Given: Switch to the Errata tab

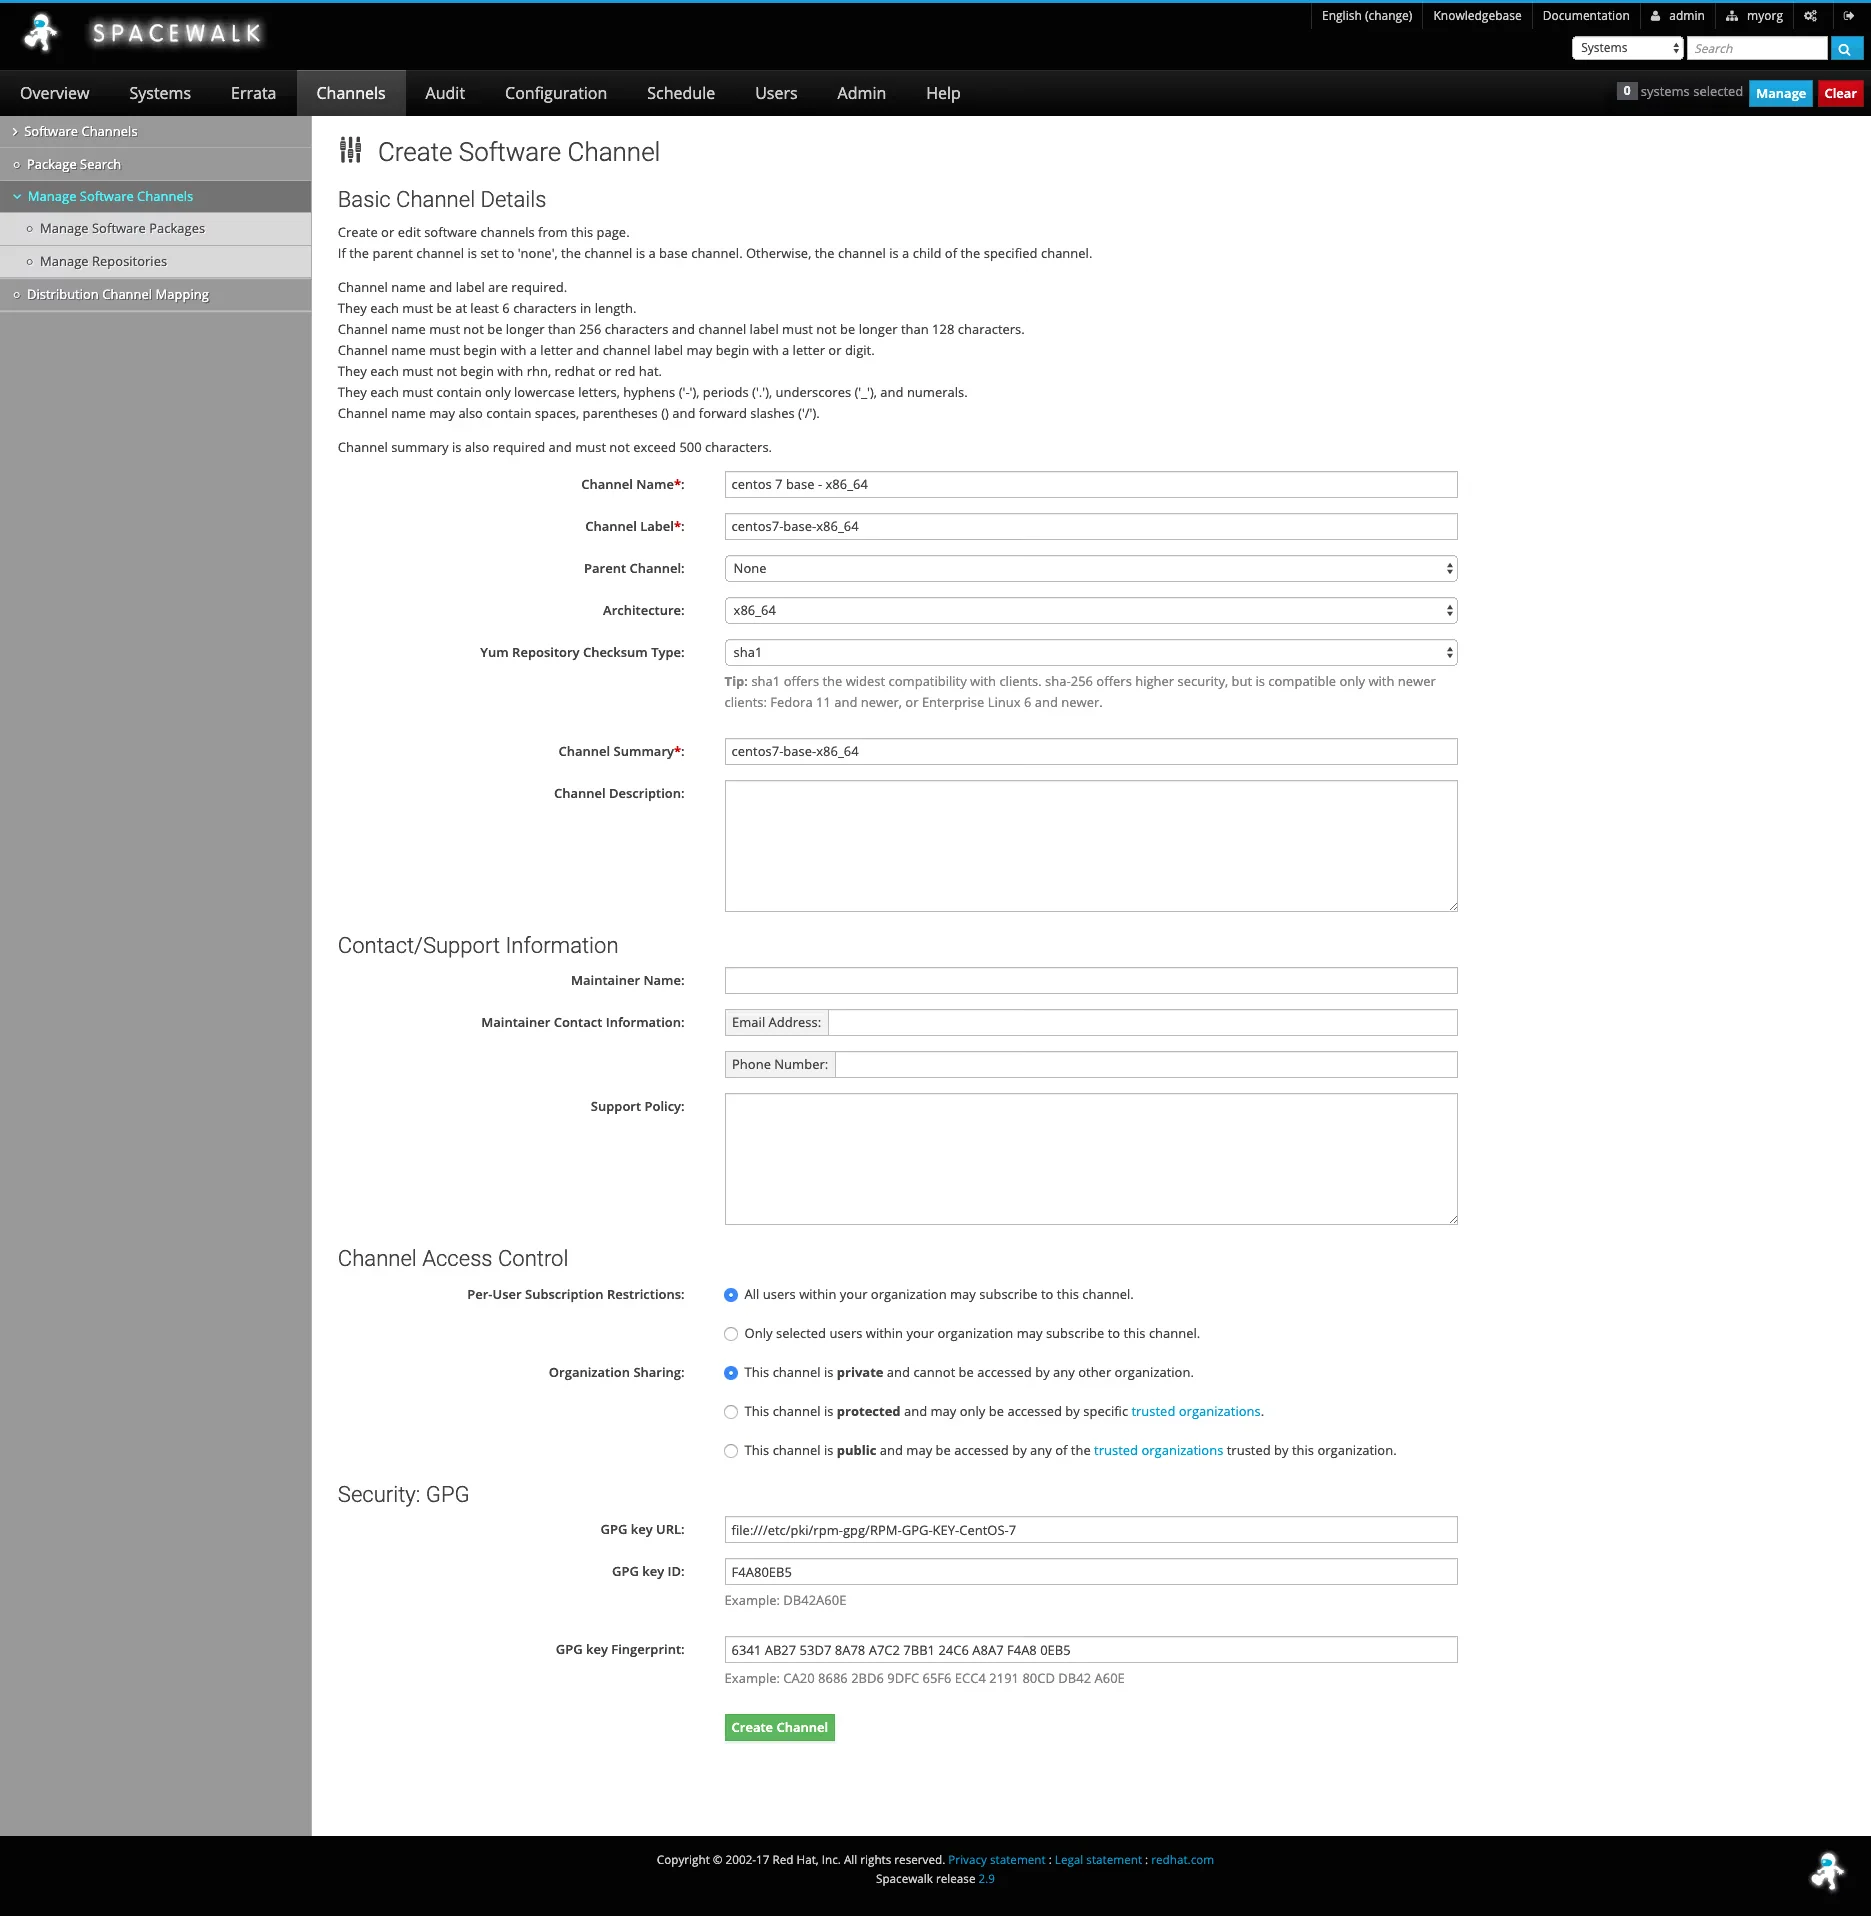Looking at the screenshot, I should pos(252,92).
